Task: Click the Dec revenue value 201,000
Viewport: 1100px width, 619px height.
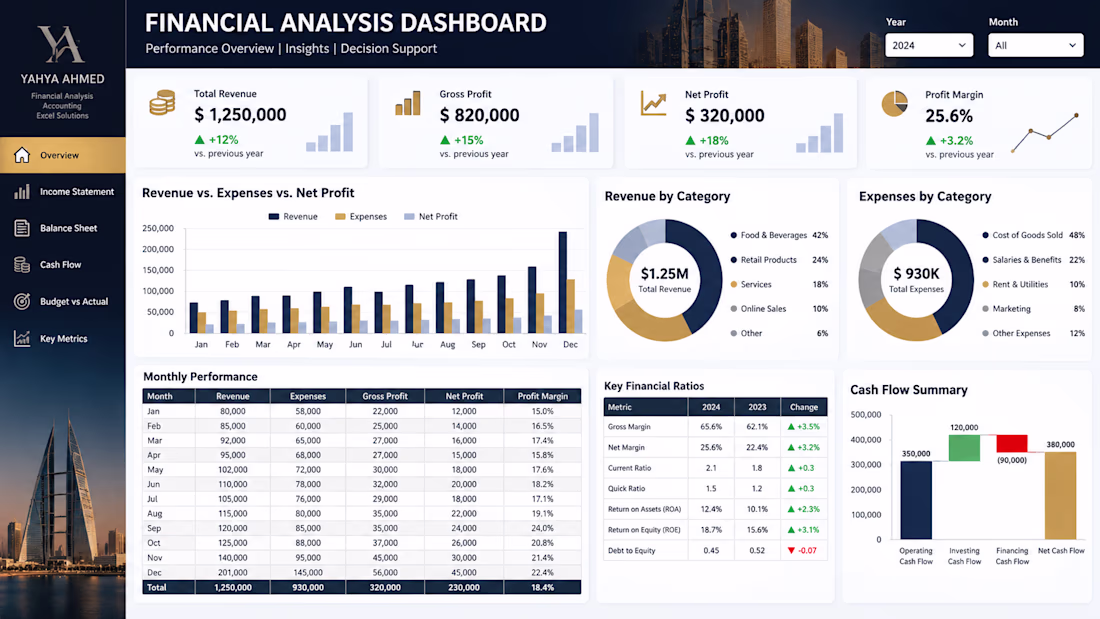Action: click(233, 573)
